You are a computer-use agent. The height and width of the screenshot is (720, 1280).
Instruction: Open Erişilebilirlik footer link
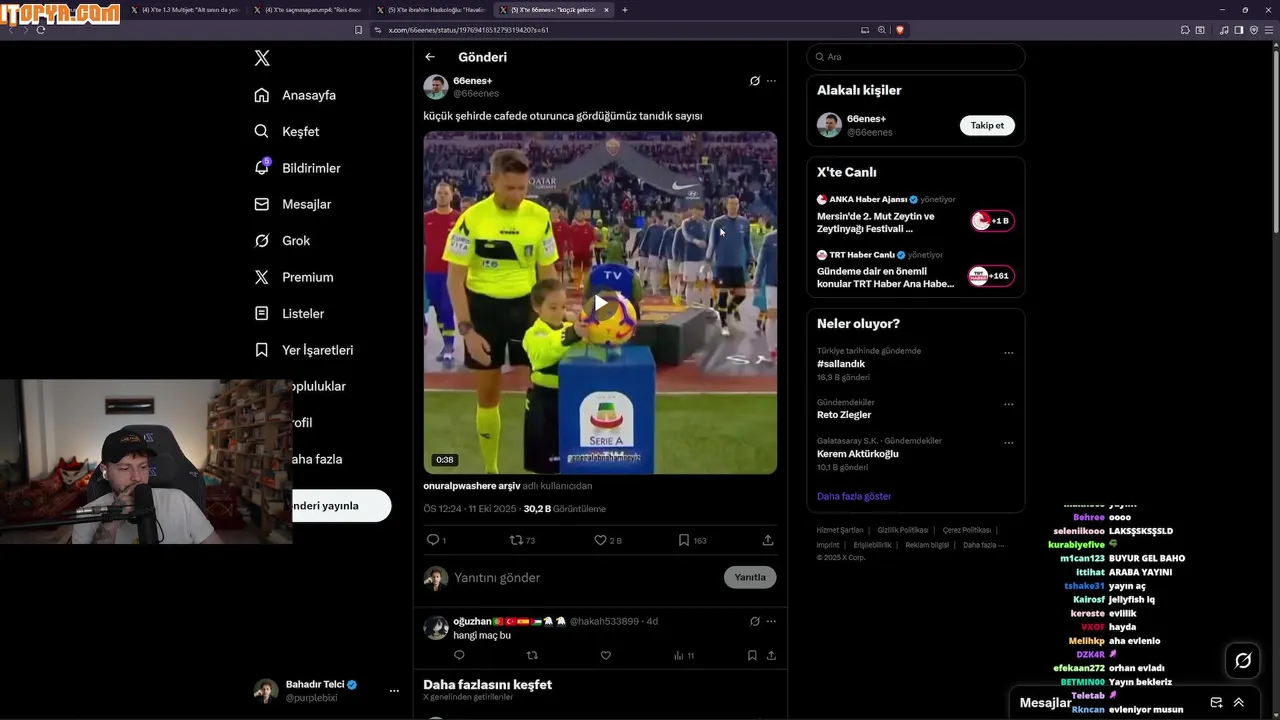(x=873, y=545)
